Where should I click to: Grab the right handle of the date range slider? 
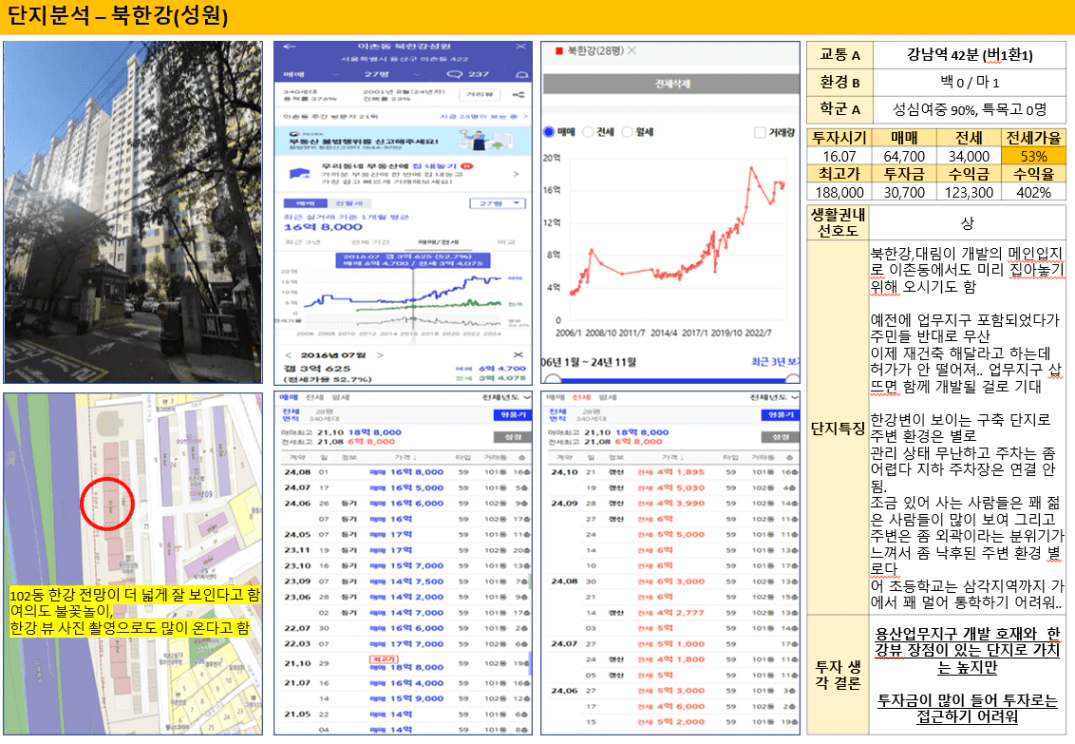click(x=793, y=378)
